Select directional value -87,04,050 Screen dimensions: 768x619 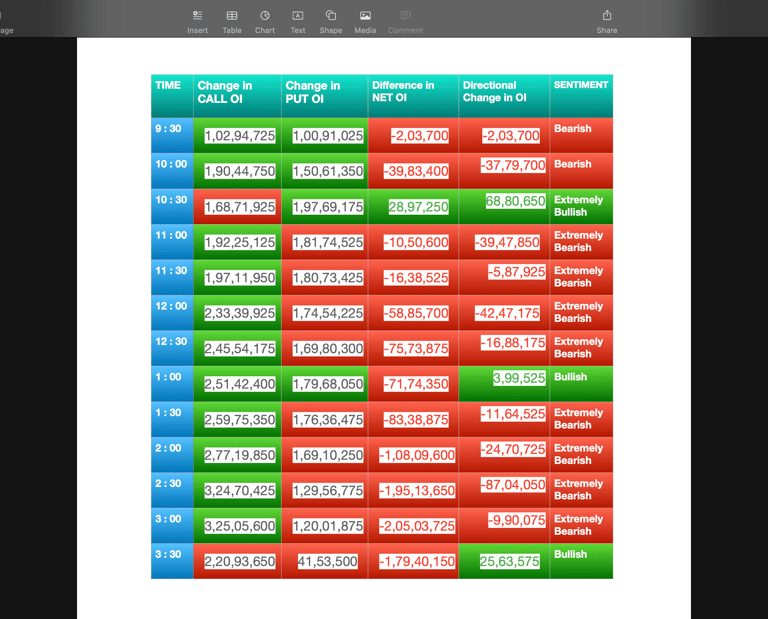[513, 484]
